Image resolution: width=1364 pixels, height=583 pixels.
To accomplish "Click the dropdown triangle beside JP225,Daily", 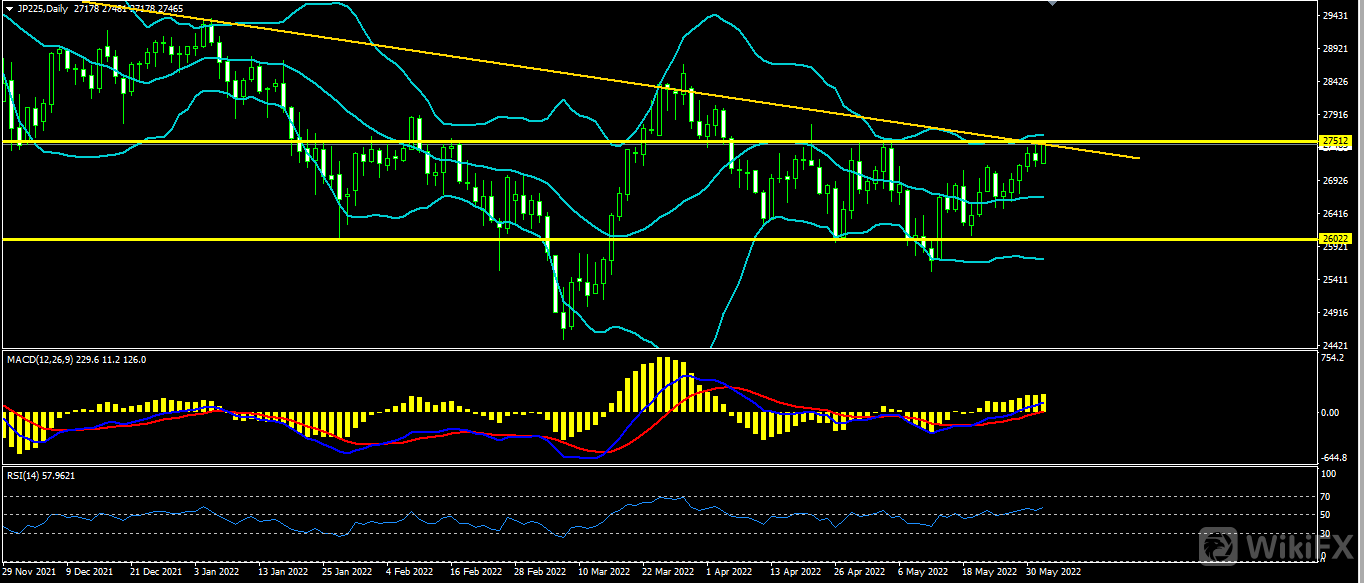I will pyautogui.click(x=8, y=8).
